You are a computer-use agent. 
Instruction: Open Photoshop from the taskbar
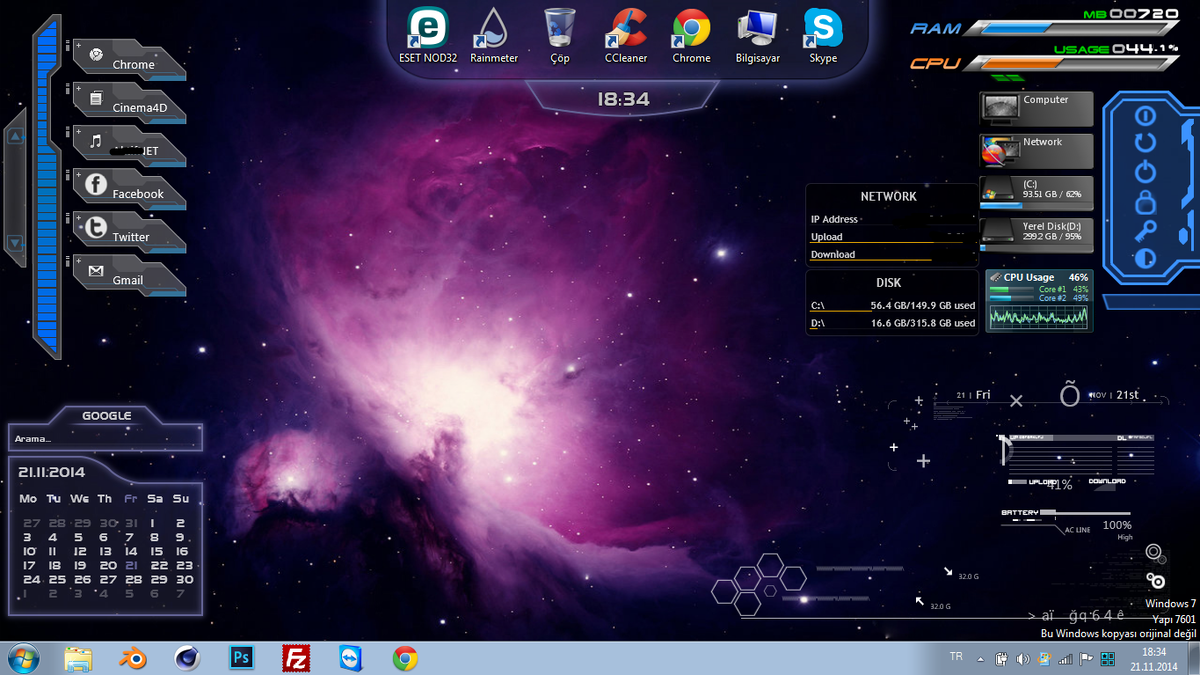click(241, 659)
